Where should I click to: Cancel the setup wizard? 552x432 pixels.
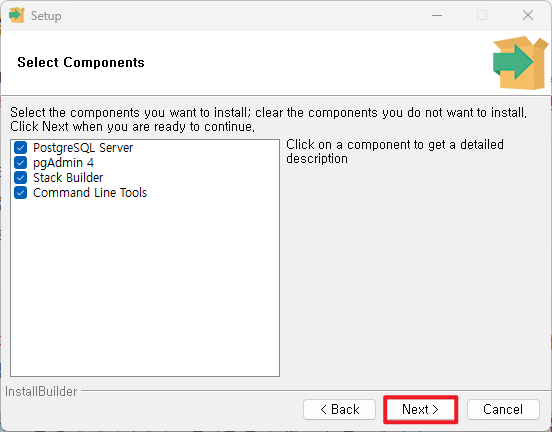[503, 409]
